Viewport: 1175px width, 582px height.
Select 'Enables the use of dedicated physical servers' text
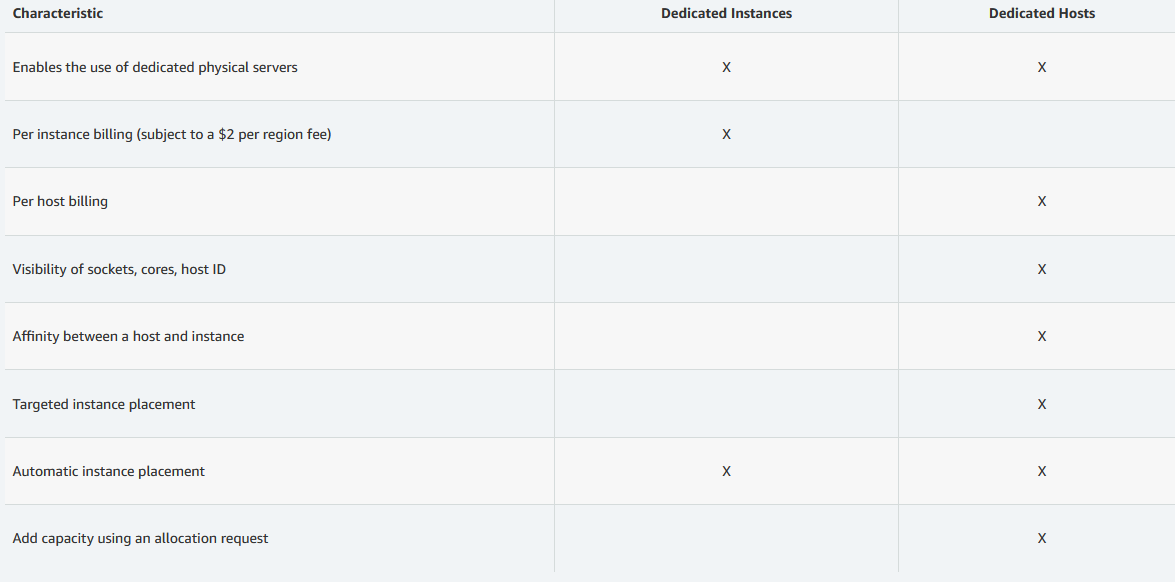point(155,67)
